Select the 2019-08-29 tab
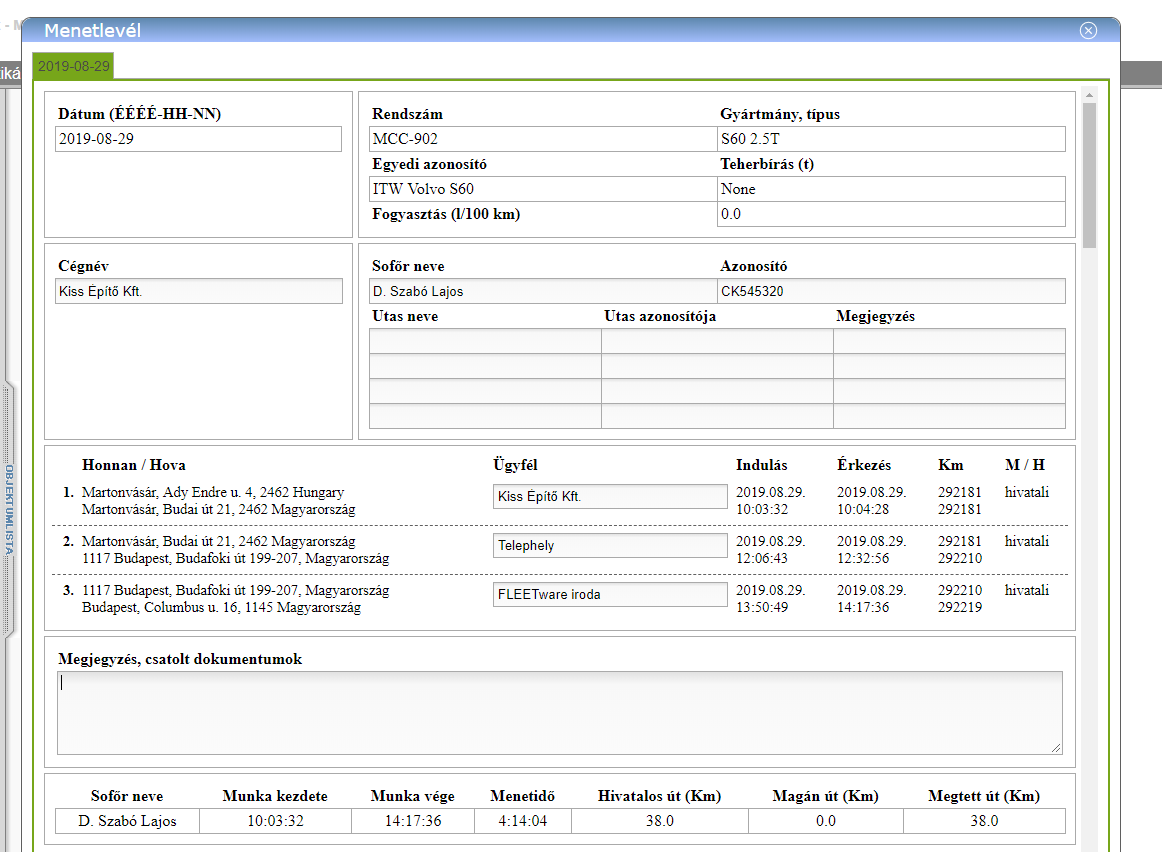This screenshot has width=1162, height=852. (73, 66)
